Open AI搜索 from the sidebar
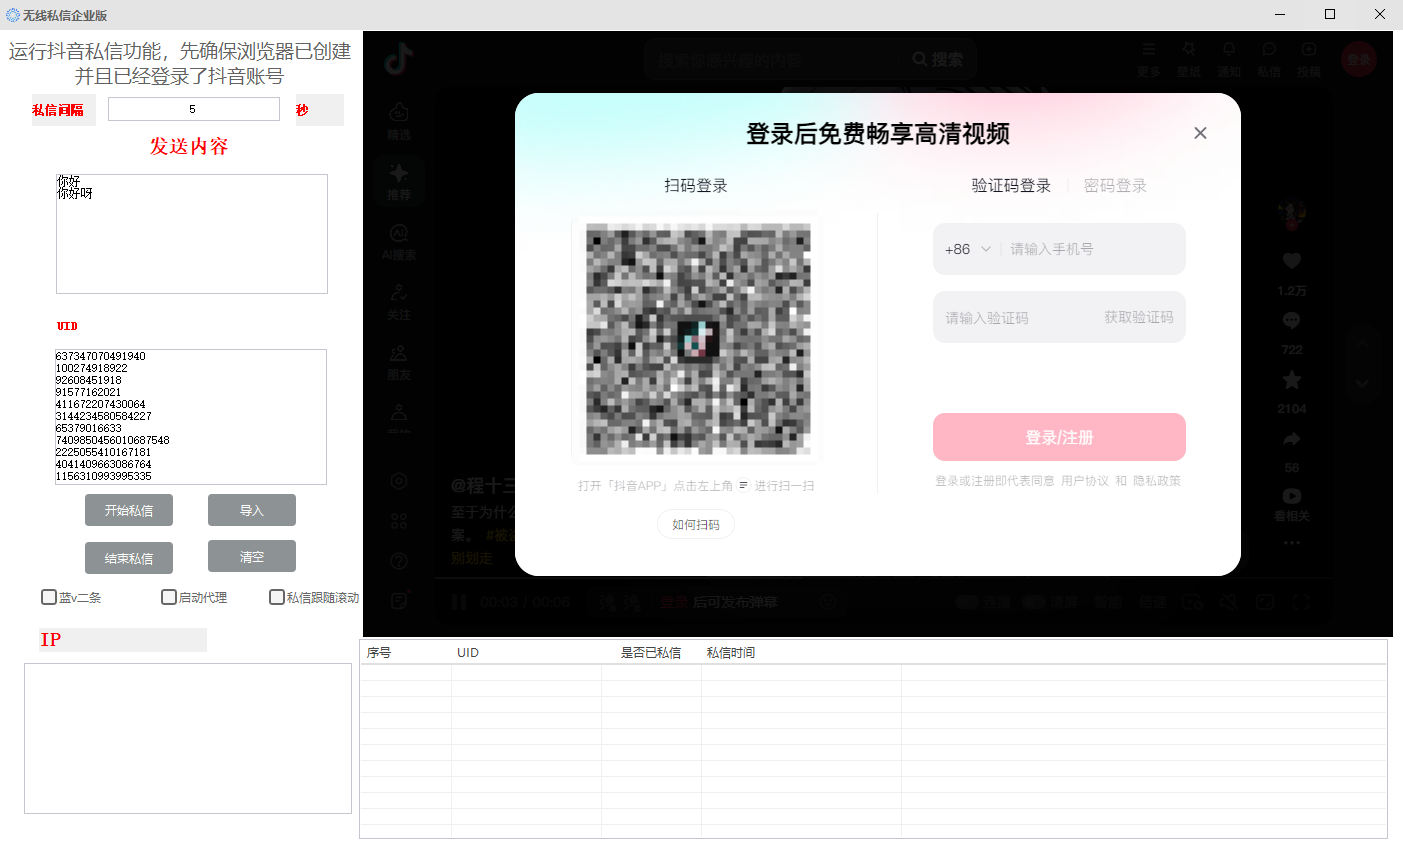Viewport: 1403px width, 855px height. coord(399,241)
